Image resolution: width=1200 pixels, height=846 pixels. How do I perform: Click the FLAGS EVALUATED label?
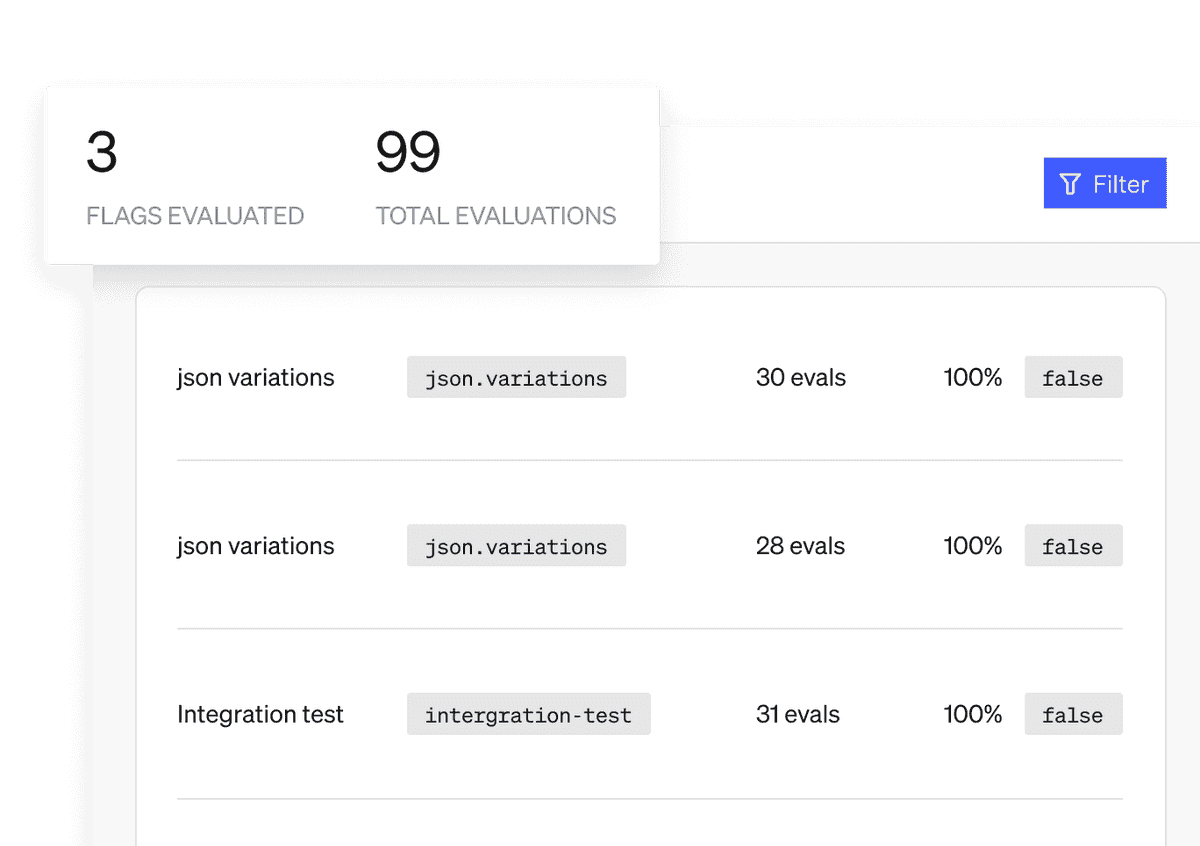tap(195, 215)
